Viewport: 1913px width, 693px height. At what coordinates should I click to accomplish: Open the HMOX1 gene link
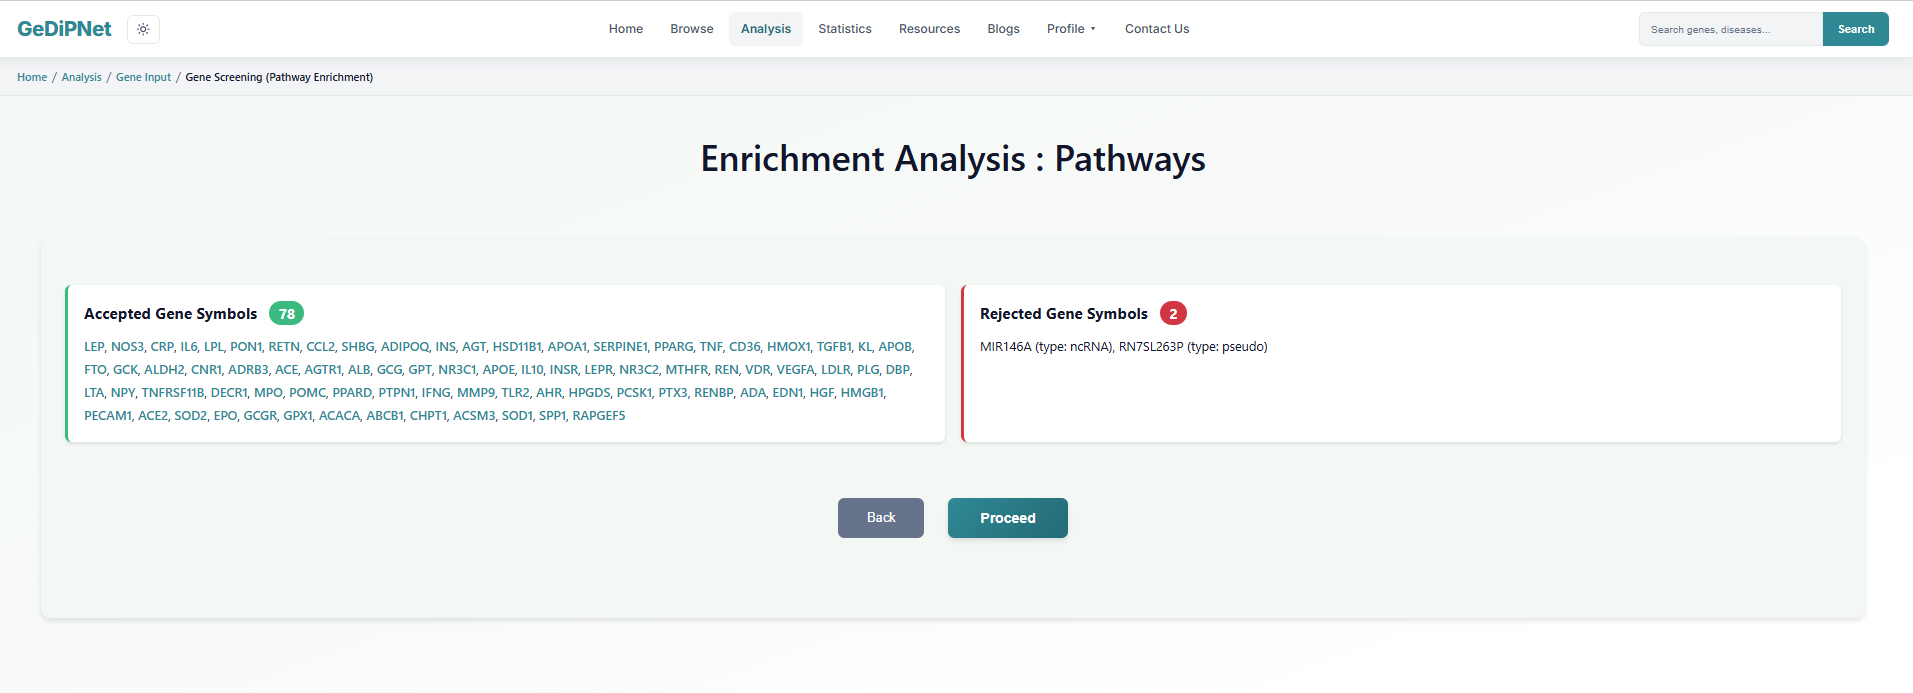click(788, 347)
